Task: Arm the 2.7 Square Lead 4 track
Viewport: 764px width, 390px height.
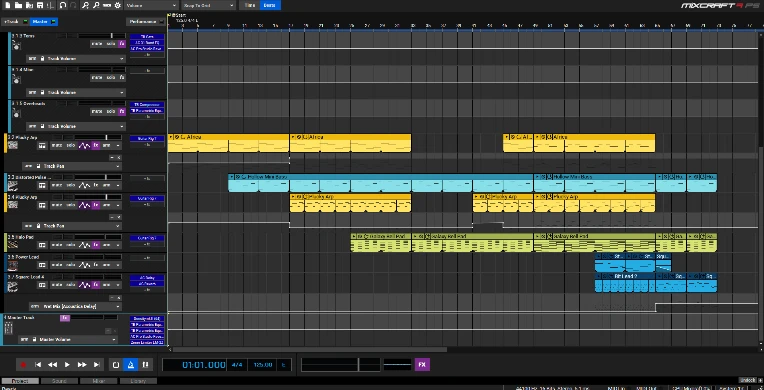Action: (107, 285)
